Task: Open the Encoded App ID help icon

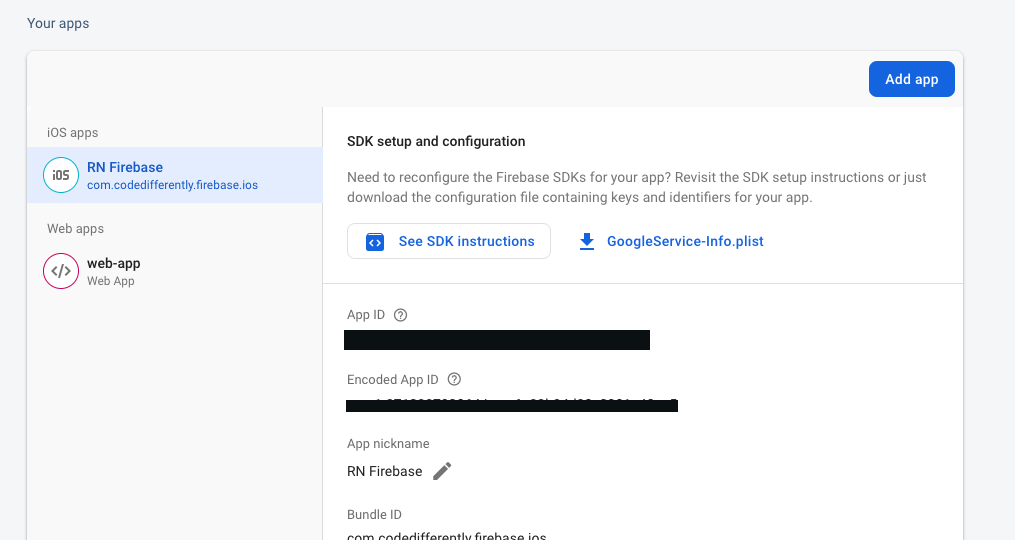Action: pyautogui.click(x=454, y=379)
